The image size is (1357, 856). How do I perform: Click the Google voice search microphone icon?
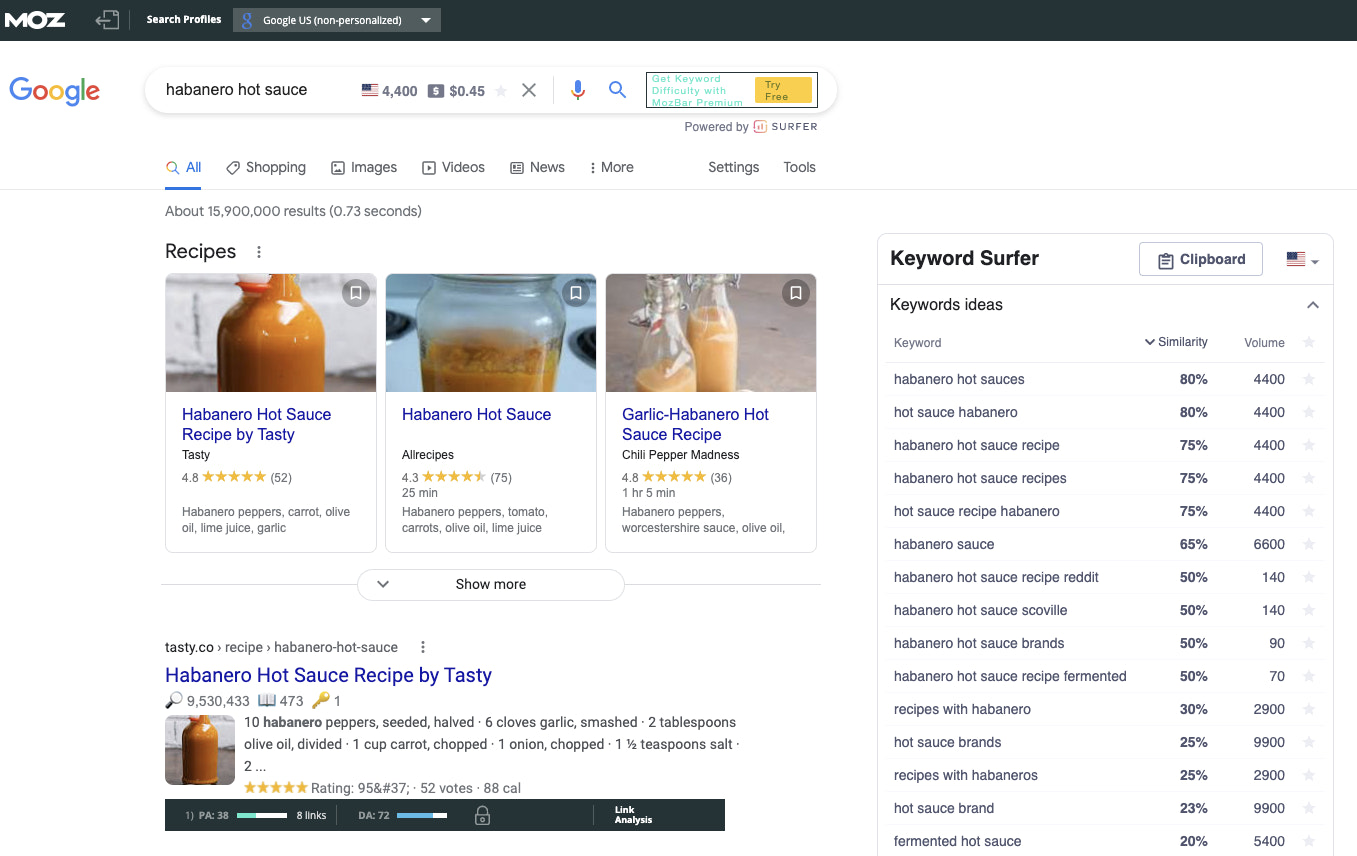click(578, 89)
